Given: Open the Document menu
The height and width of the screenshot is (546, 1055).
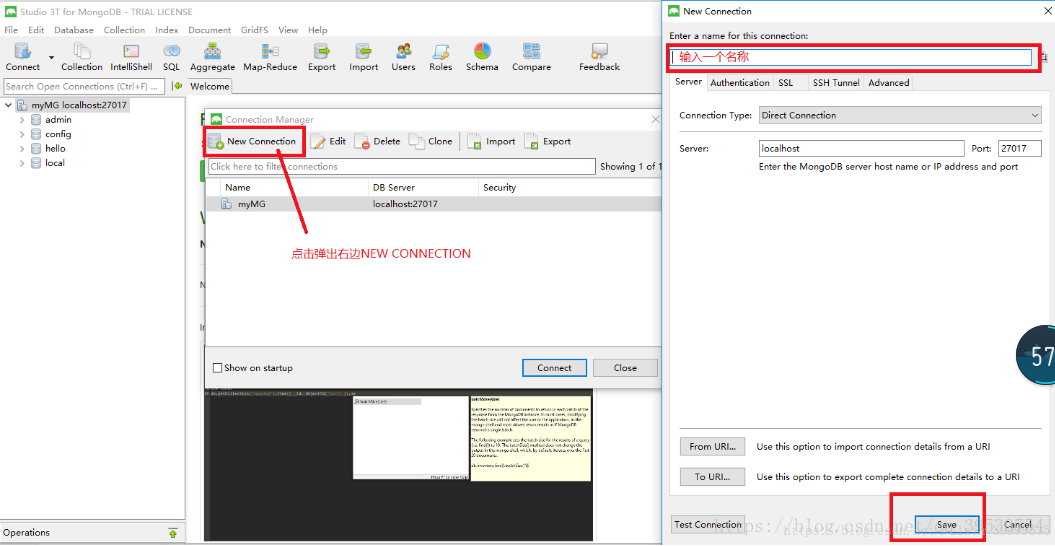Looking at the screenshot, I should click(209, 30).
